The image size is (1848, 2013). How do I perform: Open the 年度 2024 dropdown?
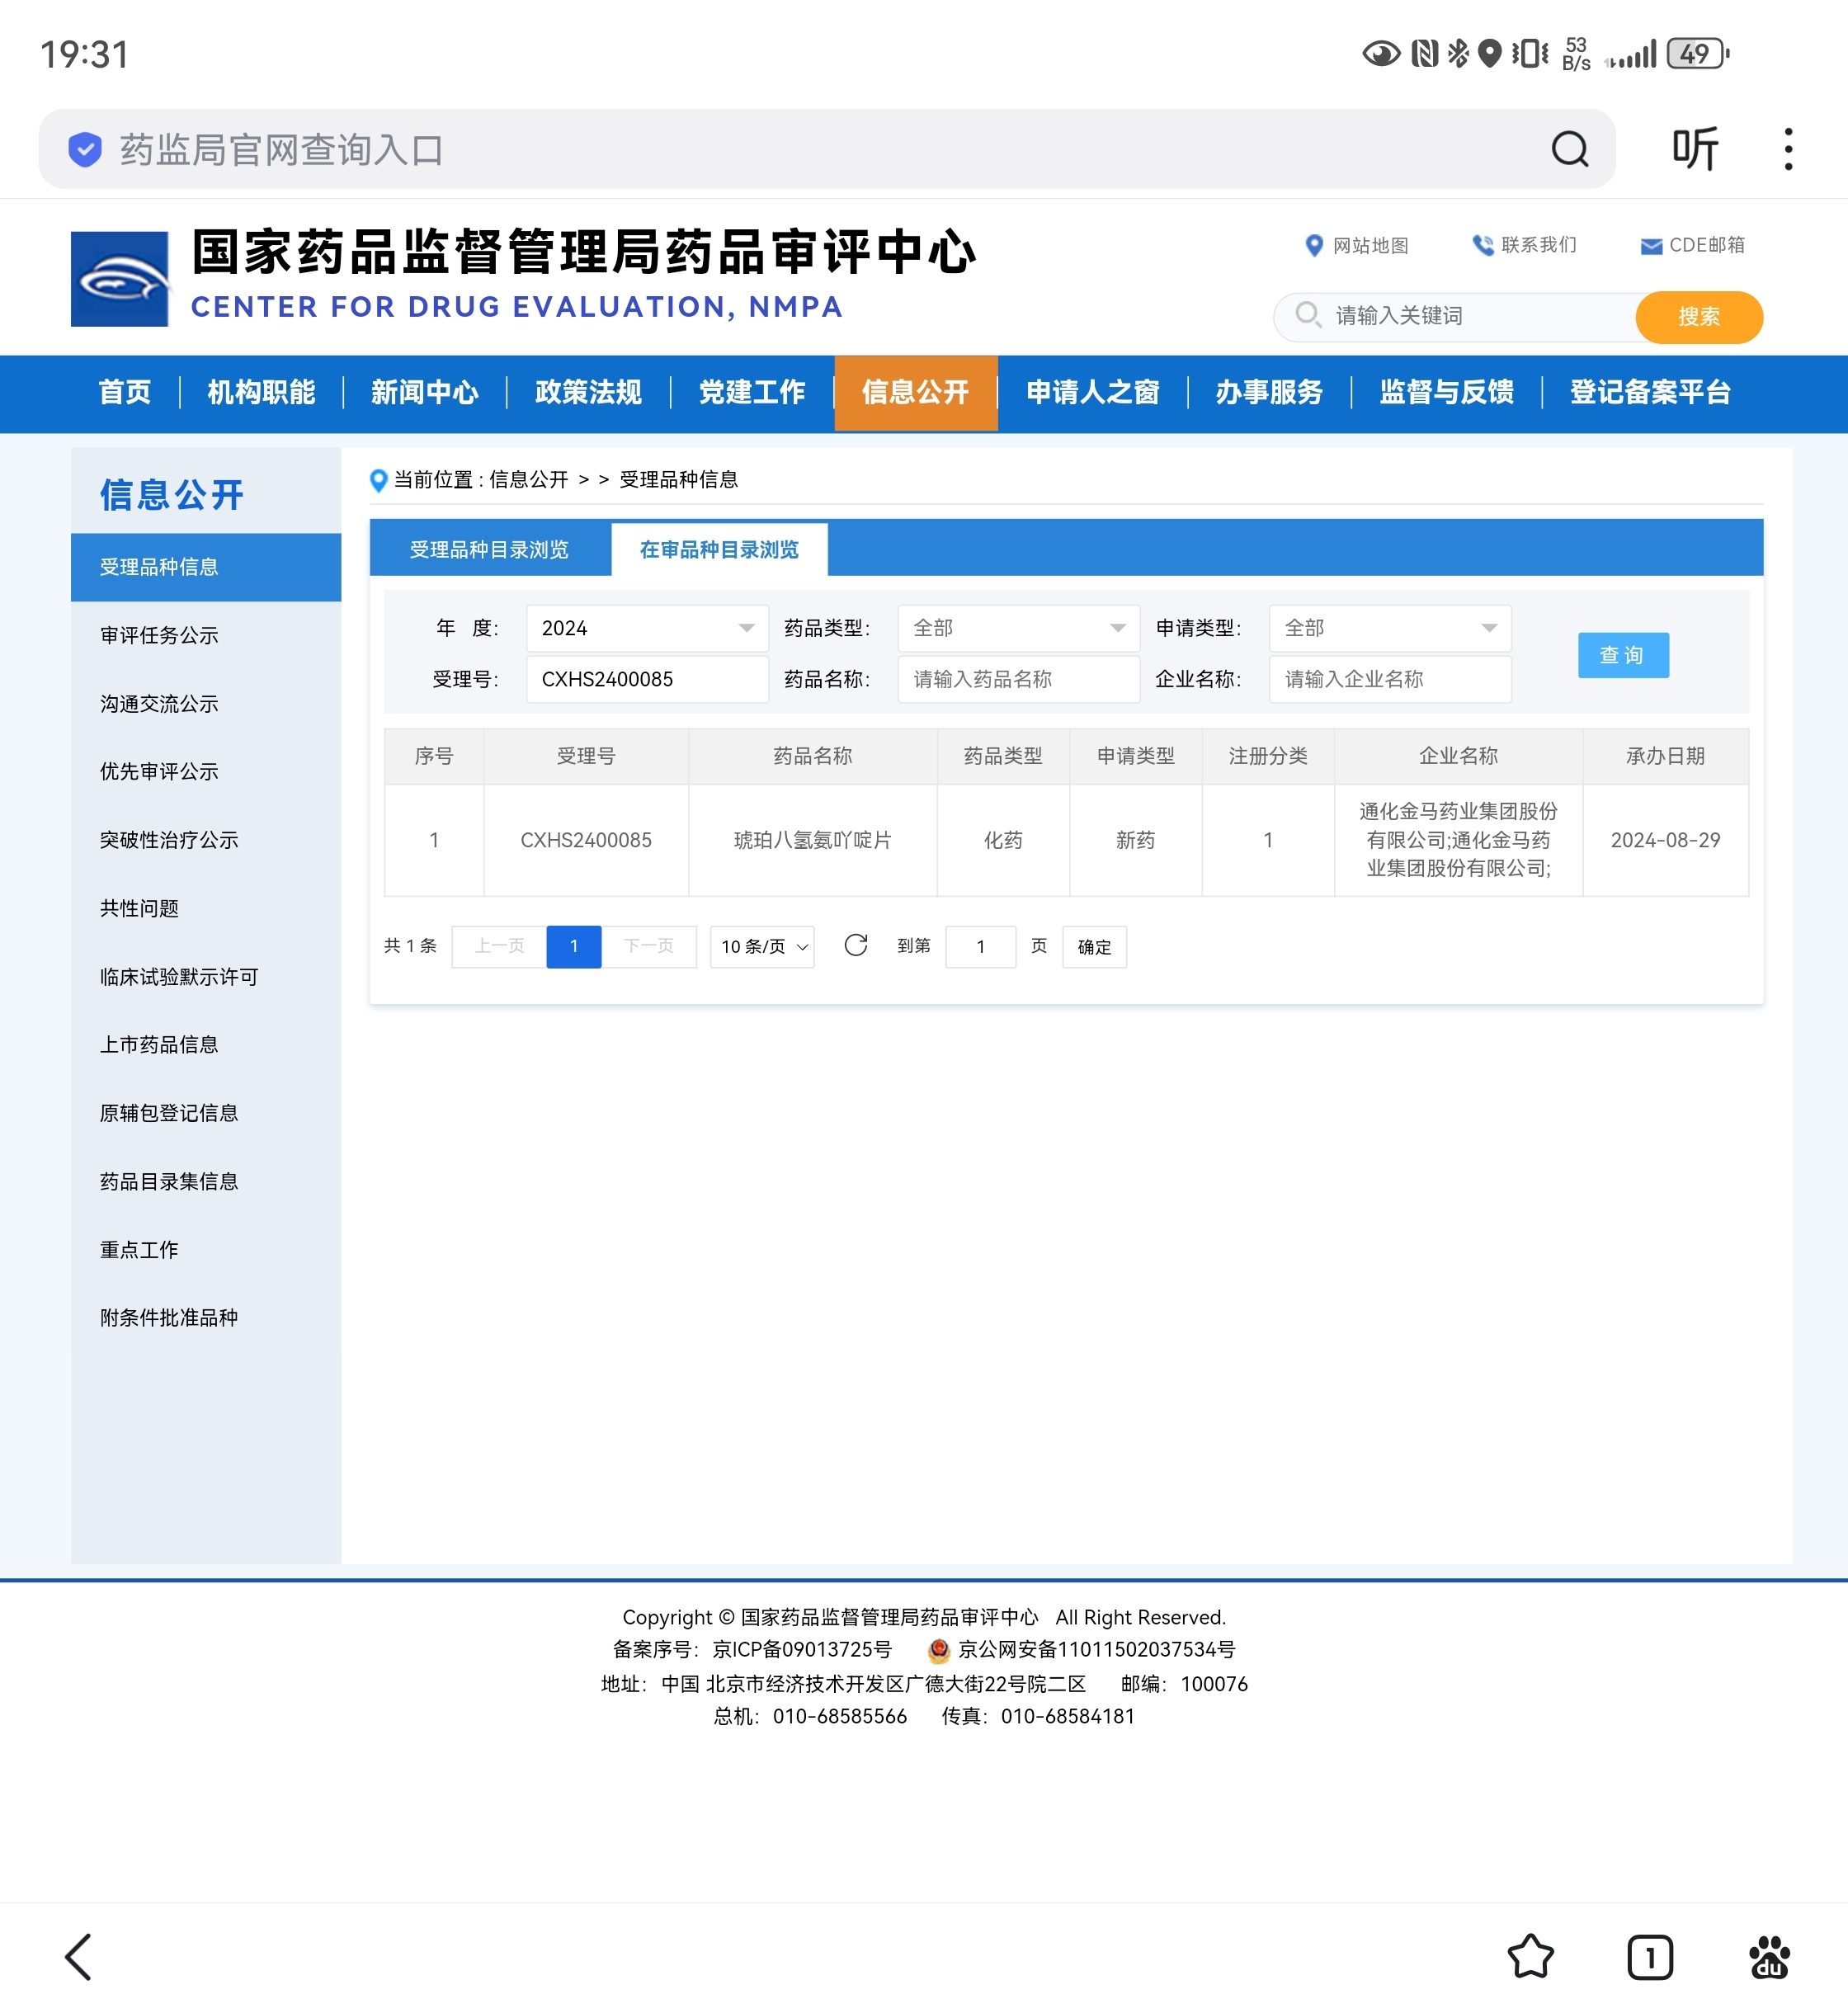(647, 628)
